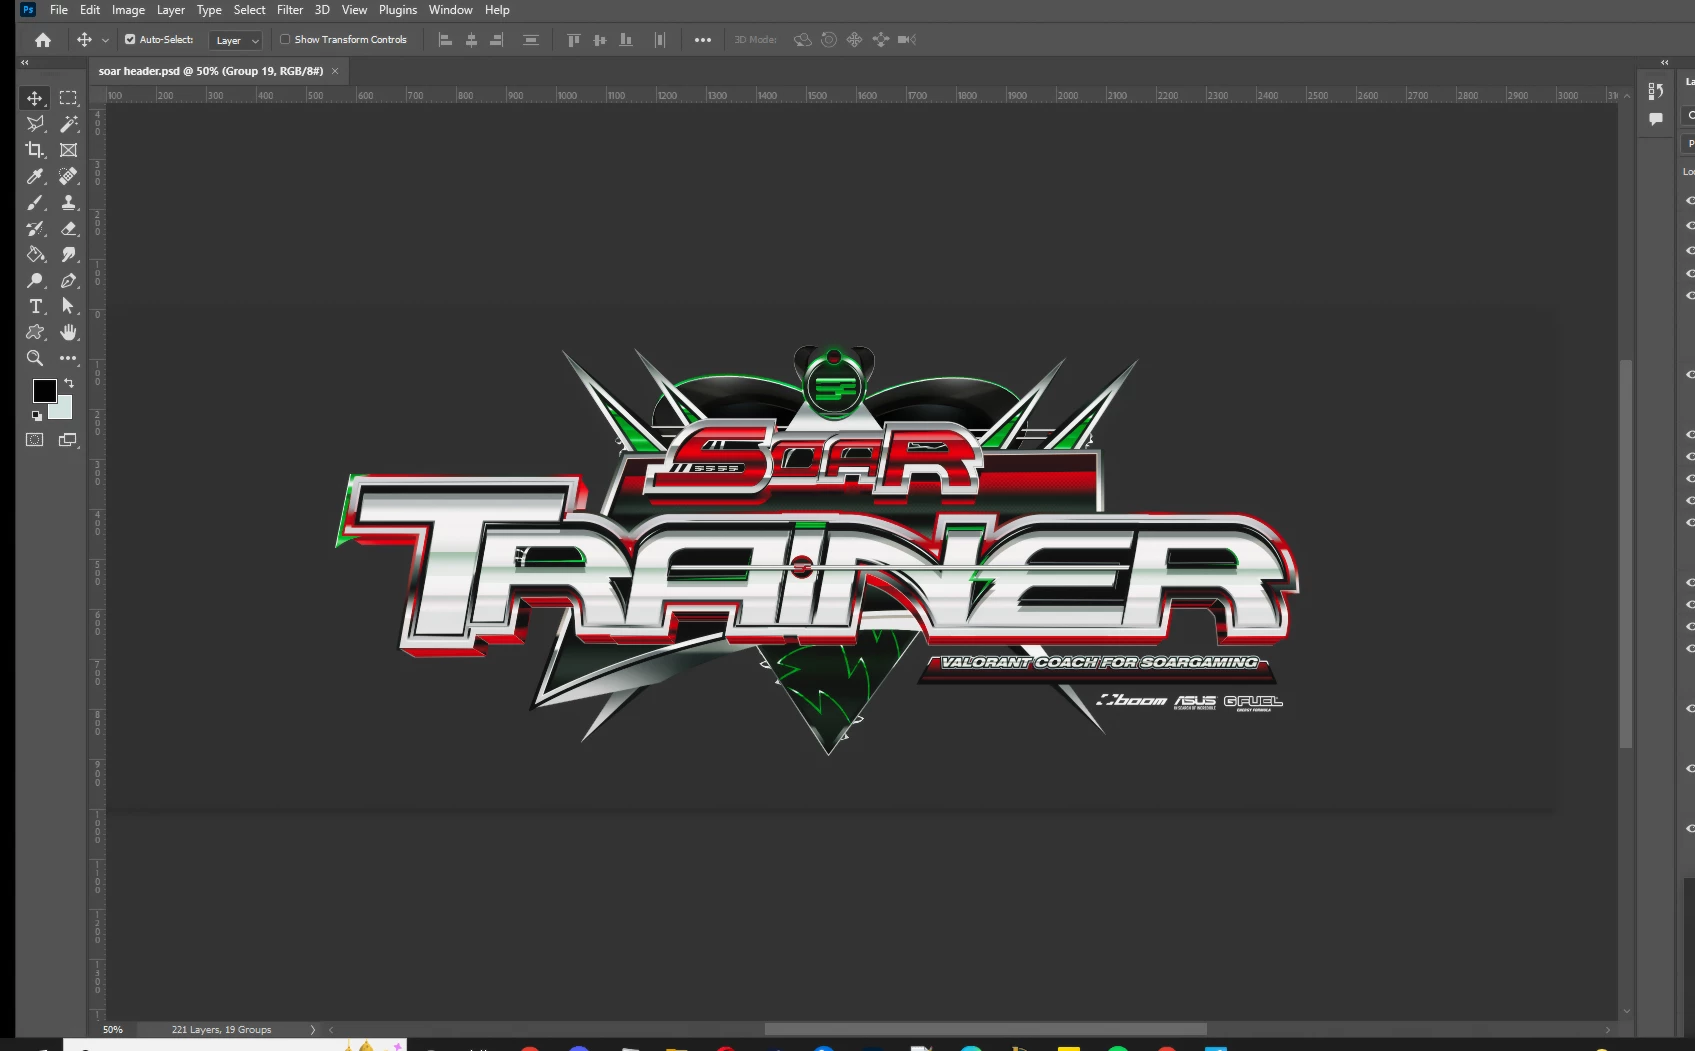
Task: Open the Layer menu
Action: pyautogui.click(x=171, y=10)
